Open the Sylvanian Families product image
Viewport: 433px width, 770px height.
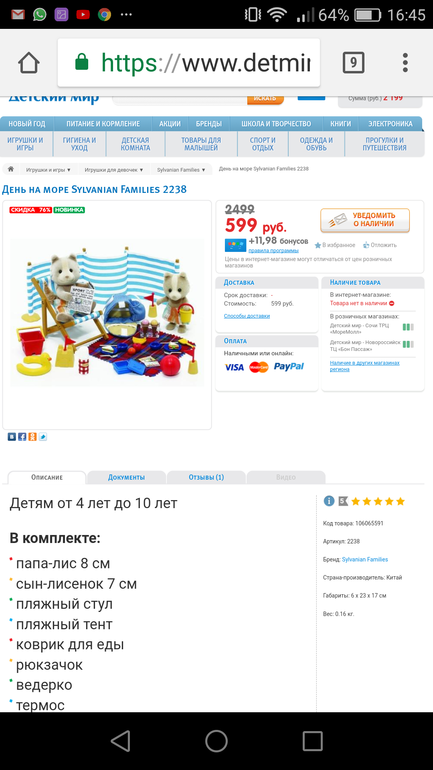coord(107,313)
